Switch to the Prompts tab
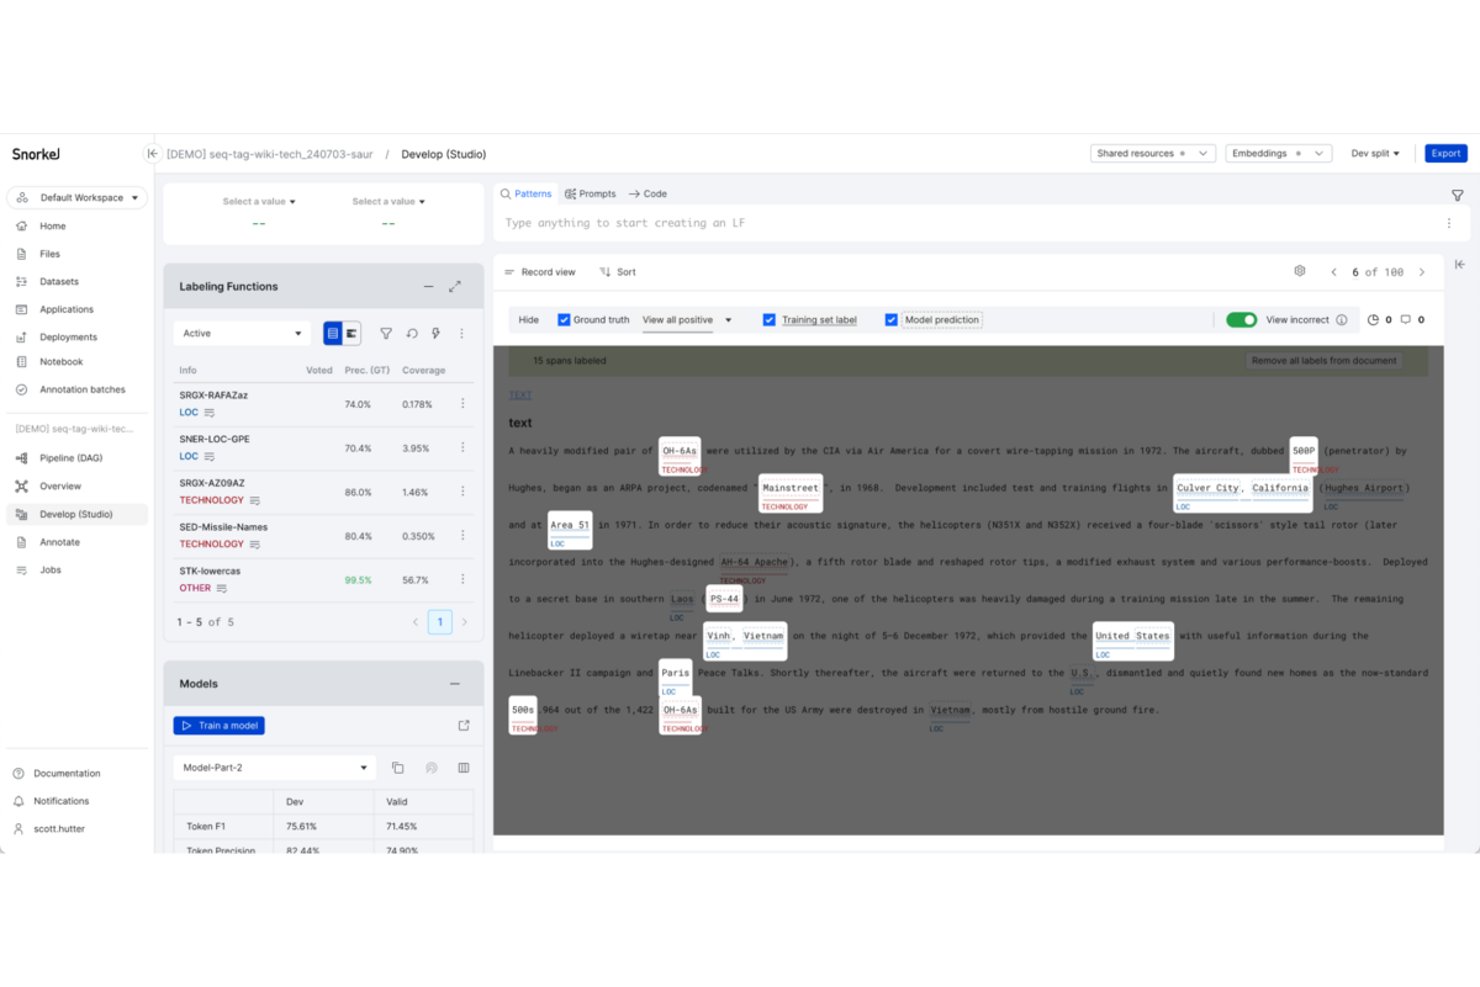Image resolution: width=1480 pixels, height=987 pixels. coord(590,194)
